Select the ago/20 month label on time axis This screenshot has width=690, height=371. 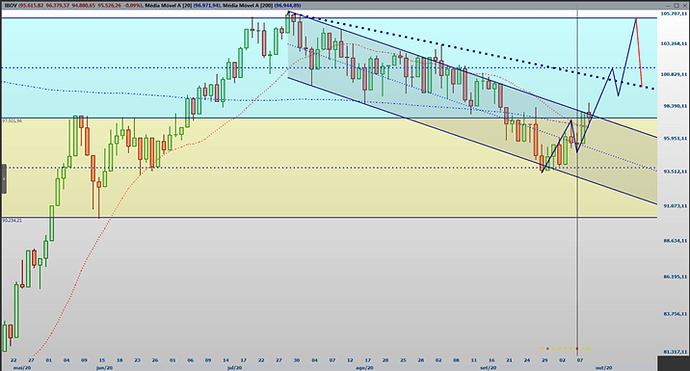(364, 367)
